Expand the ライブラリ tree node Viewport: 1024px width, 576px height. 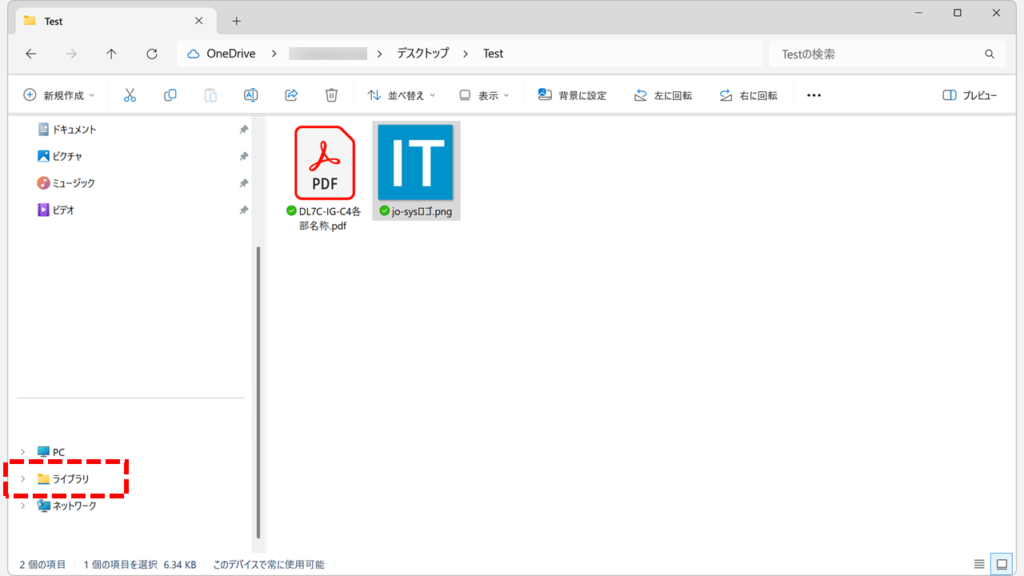[23, 479]
